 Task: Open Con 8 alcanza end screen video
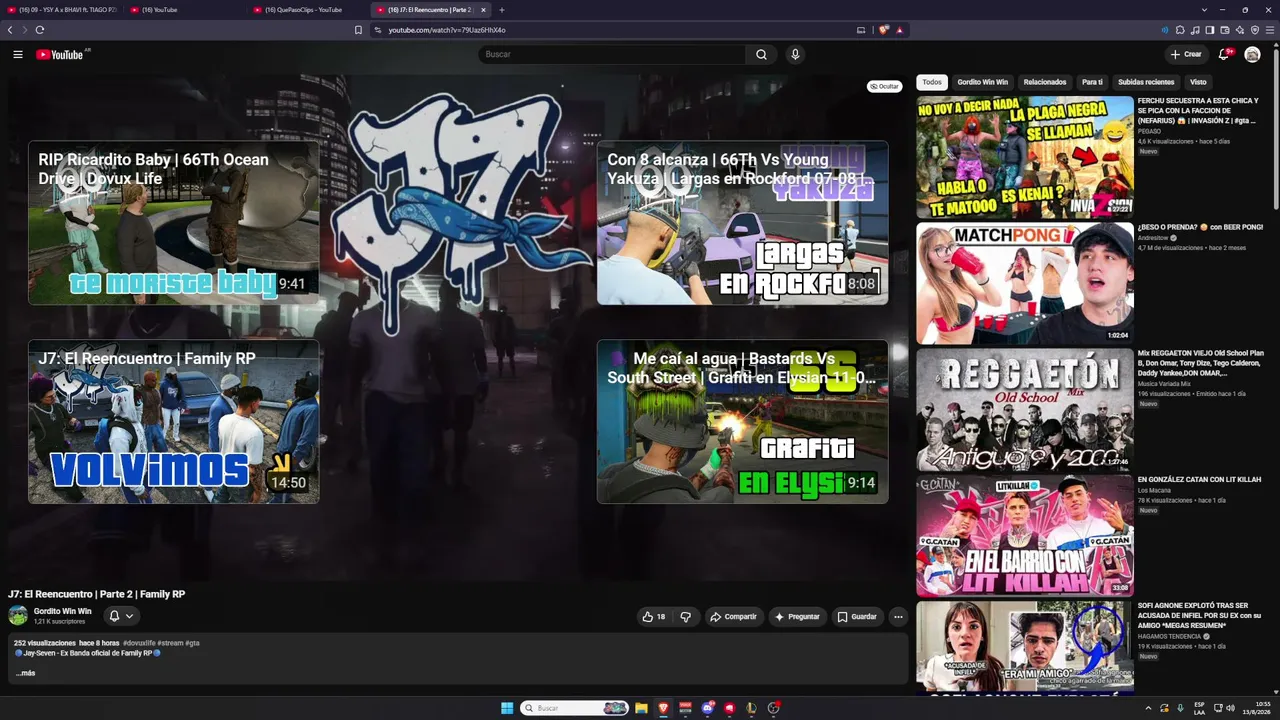tap(743, 222)
